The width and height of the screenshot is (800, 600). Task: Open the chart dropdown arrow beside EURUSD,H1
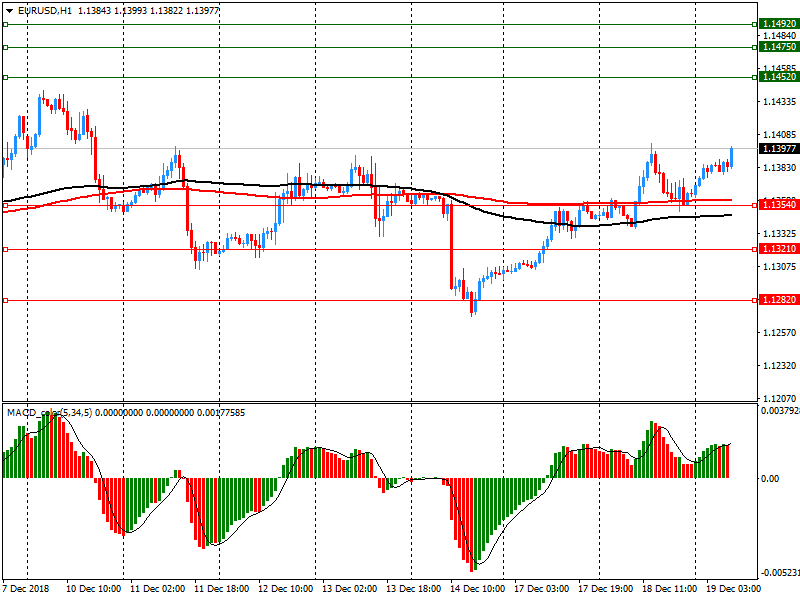point(8,10)
